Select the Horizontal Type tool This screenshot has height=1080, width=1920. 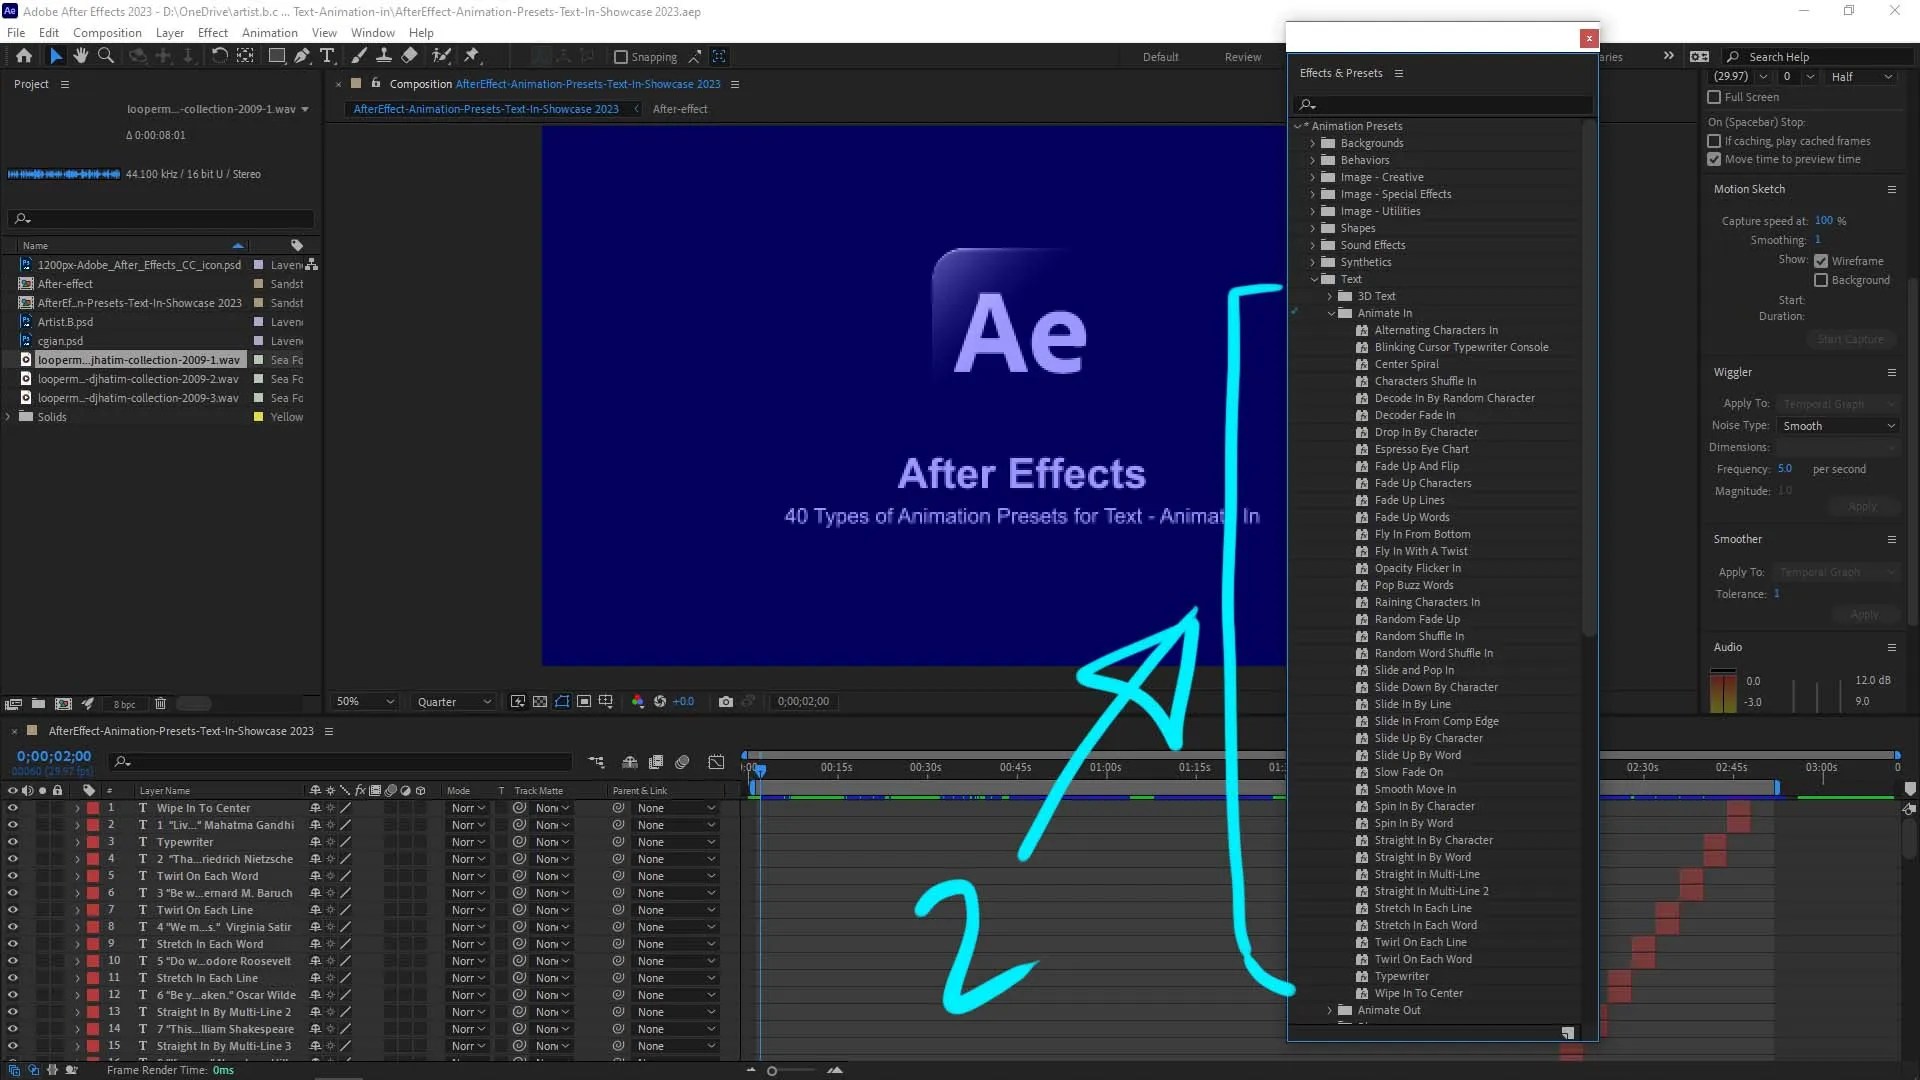coord(327,56)
